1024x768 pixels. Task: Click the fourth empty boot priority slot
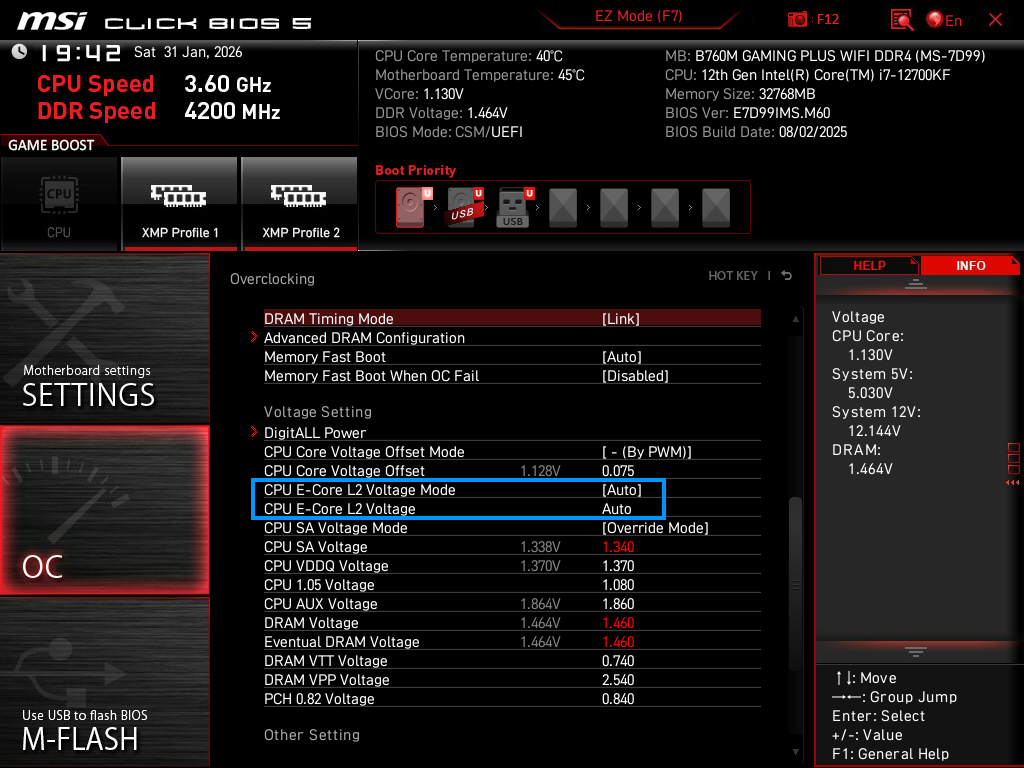point(563,208)
